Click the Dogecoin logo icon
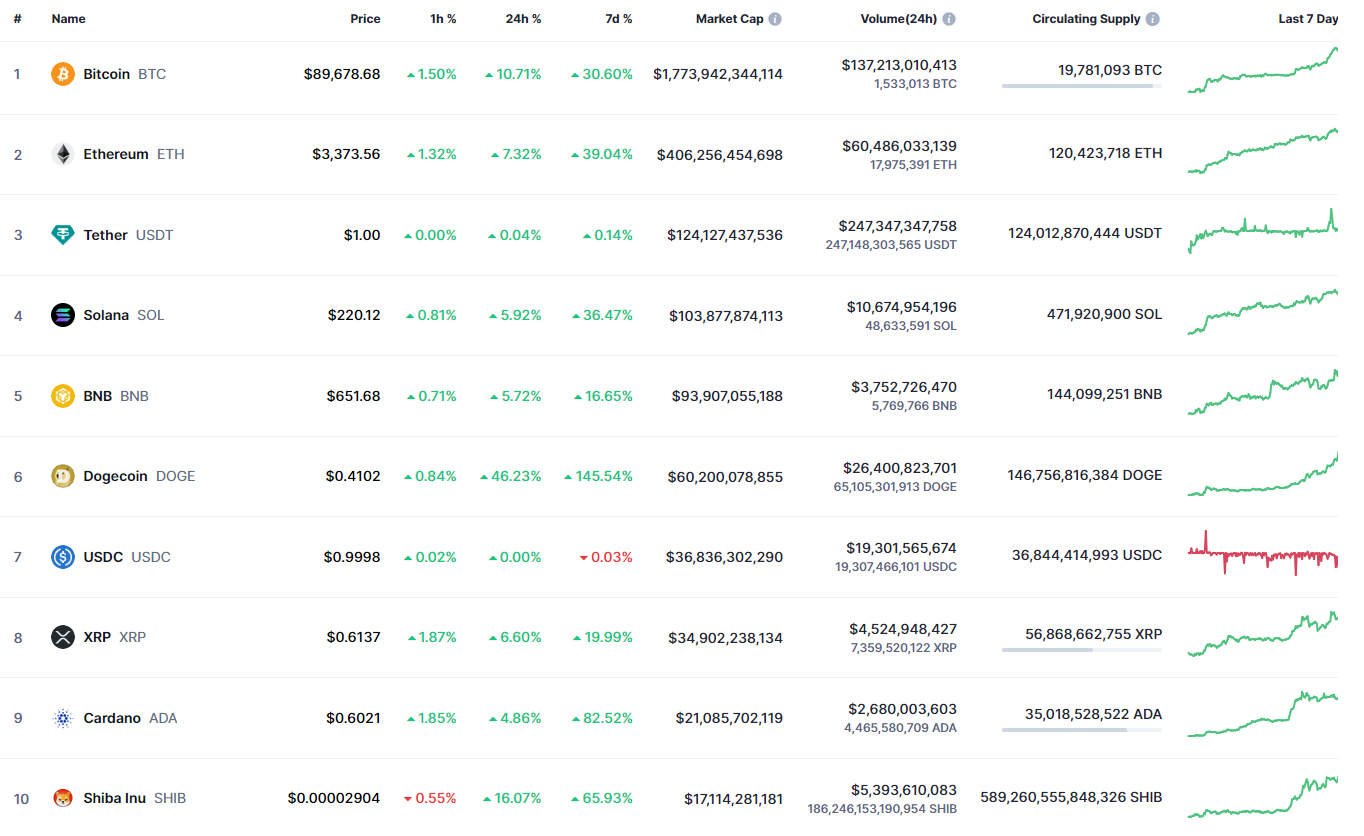1364x836 pixels. click(63, 476)
